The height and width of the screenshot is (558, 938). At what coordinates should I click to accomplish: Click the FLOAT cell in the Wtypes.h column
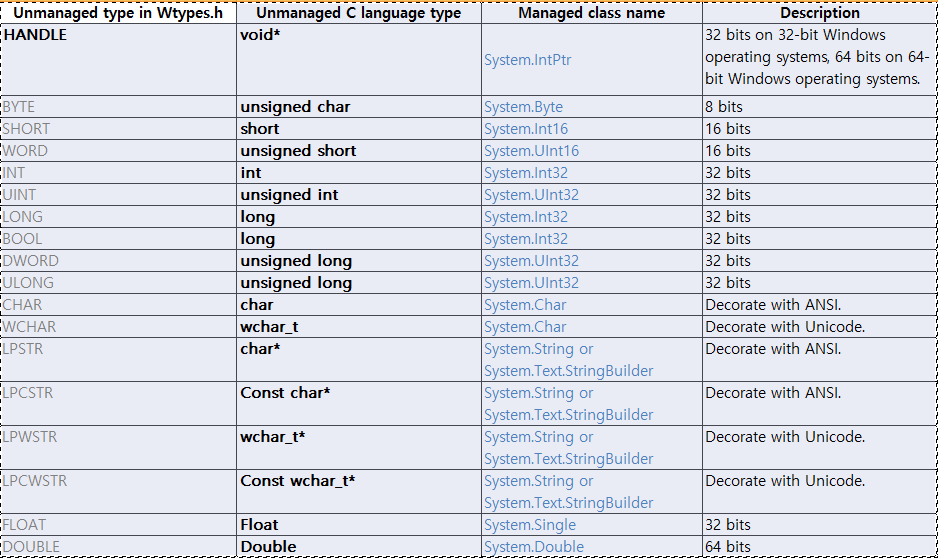click(118, 525)
